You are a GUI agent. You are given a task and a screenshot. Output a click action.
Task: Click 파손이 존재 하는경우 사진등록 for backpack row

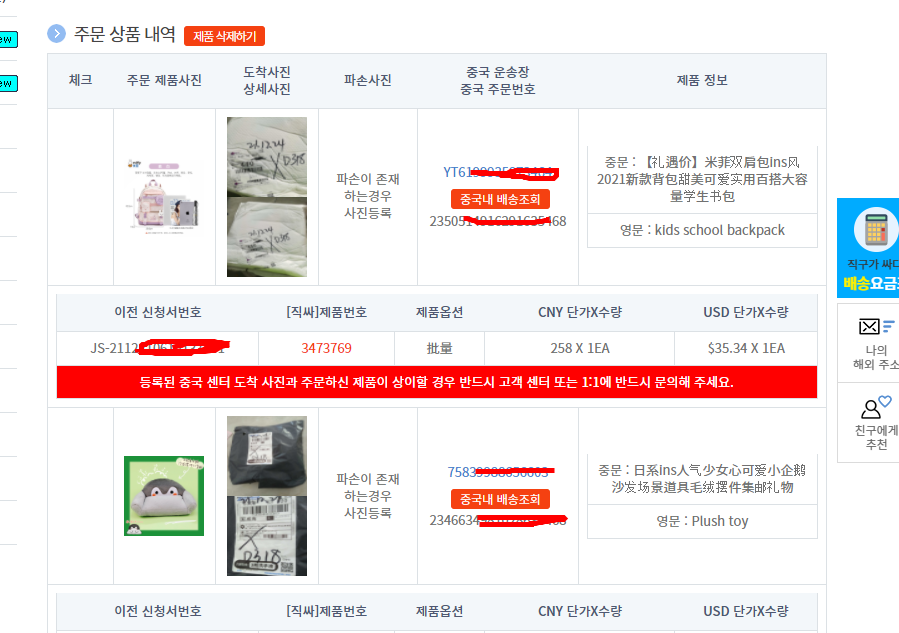(x=368, y=196)
